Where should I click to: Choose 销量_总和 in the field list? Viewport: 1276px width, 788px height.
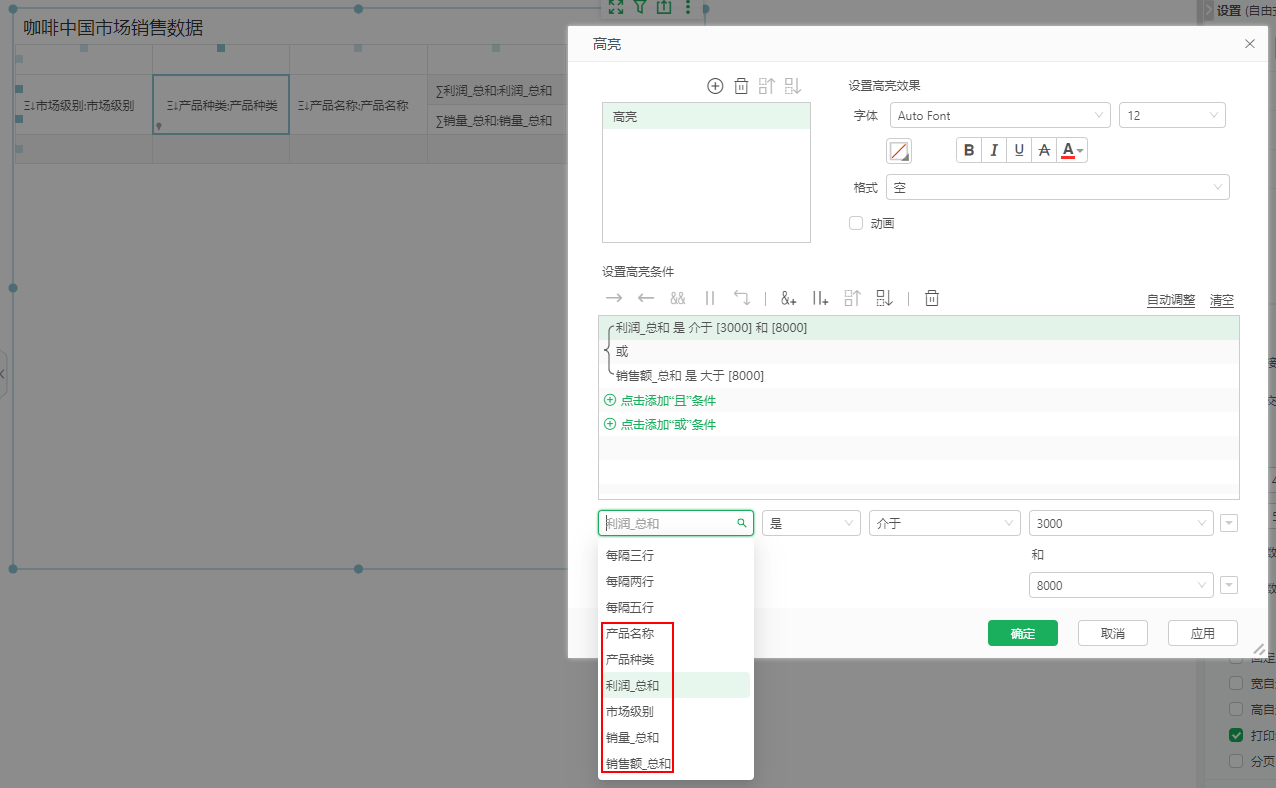[675, 737]
